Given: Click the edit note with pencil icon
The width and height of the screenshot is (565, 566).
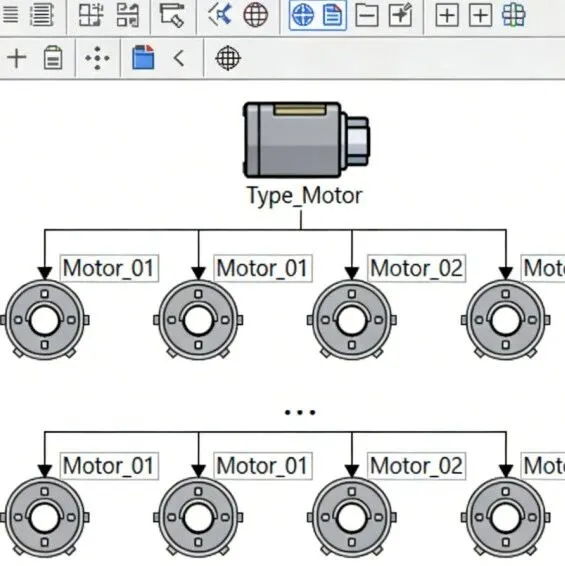Looking at the screenshot, I should tap(400, 15).
